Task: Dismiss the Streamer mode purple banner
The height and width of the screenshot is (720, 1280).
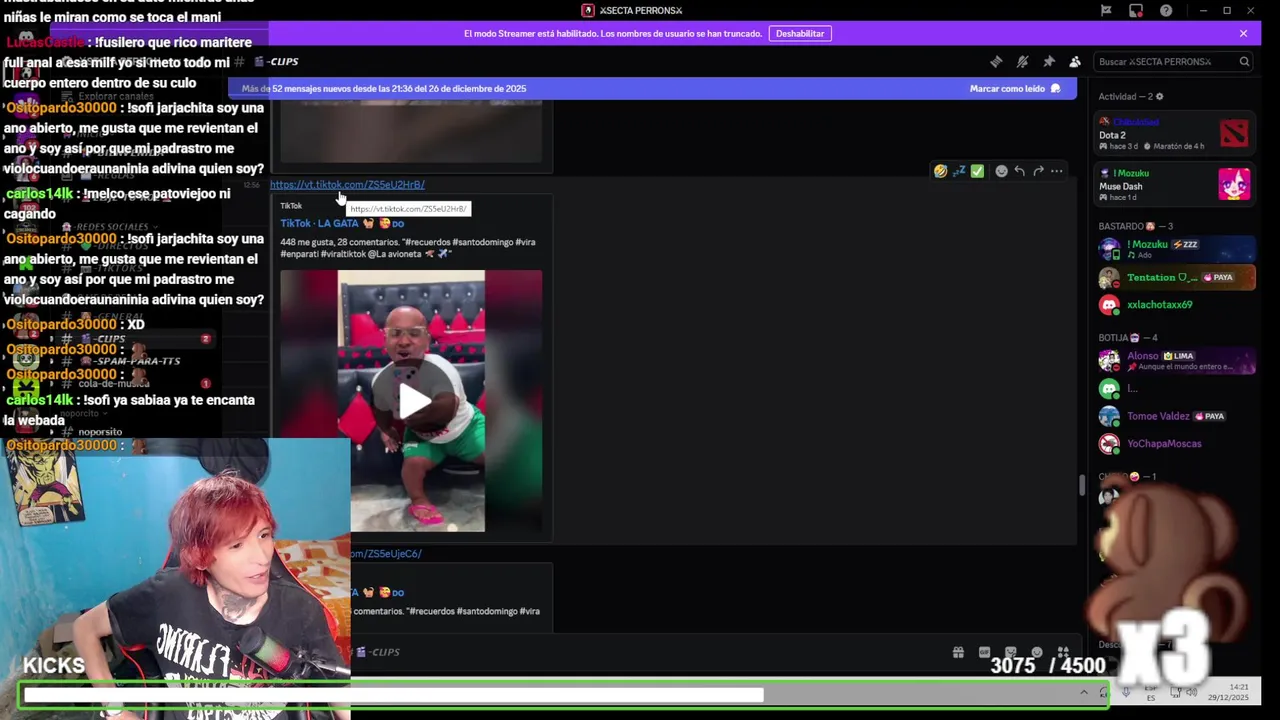Action: point(1243,33)
